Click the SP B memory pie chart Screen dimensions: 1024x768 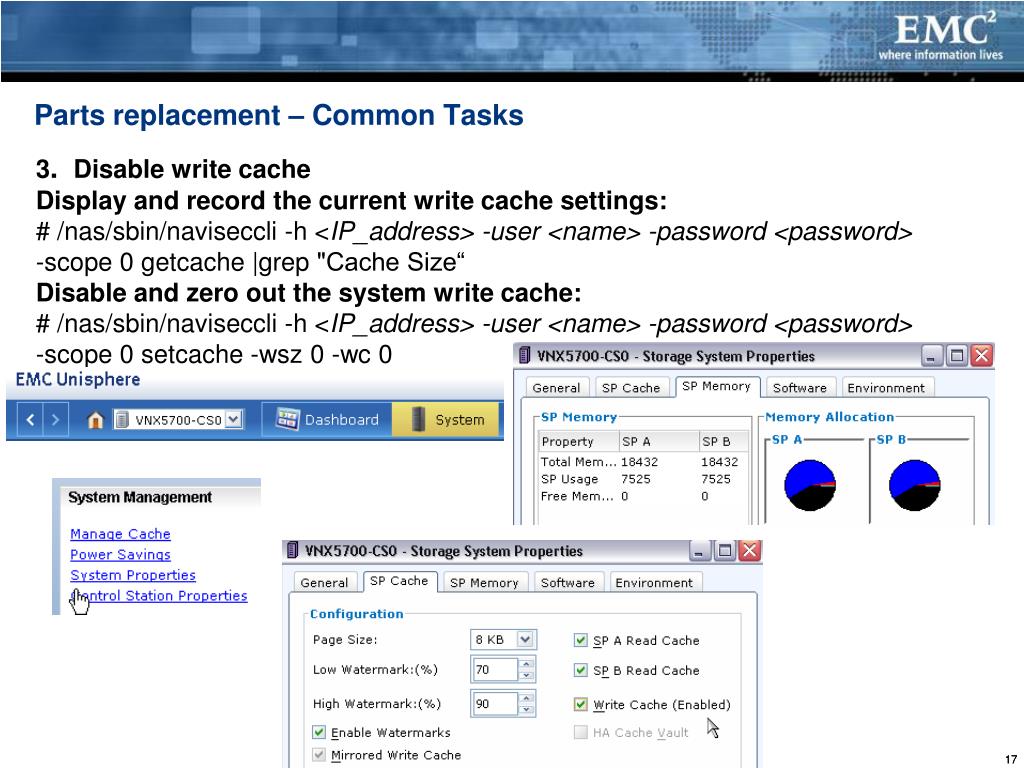[914, 485]
